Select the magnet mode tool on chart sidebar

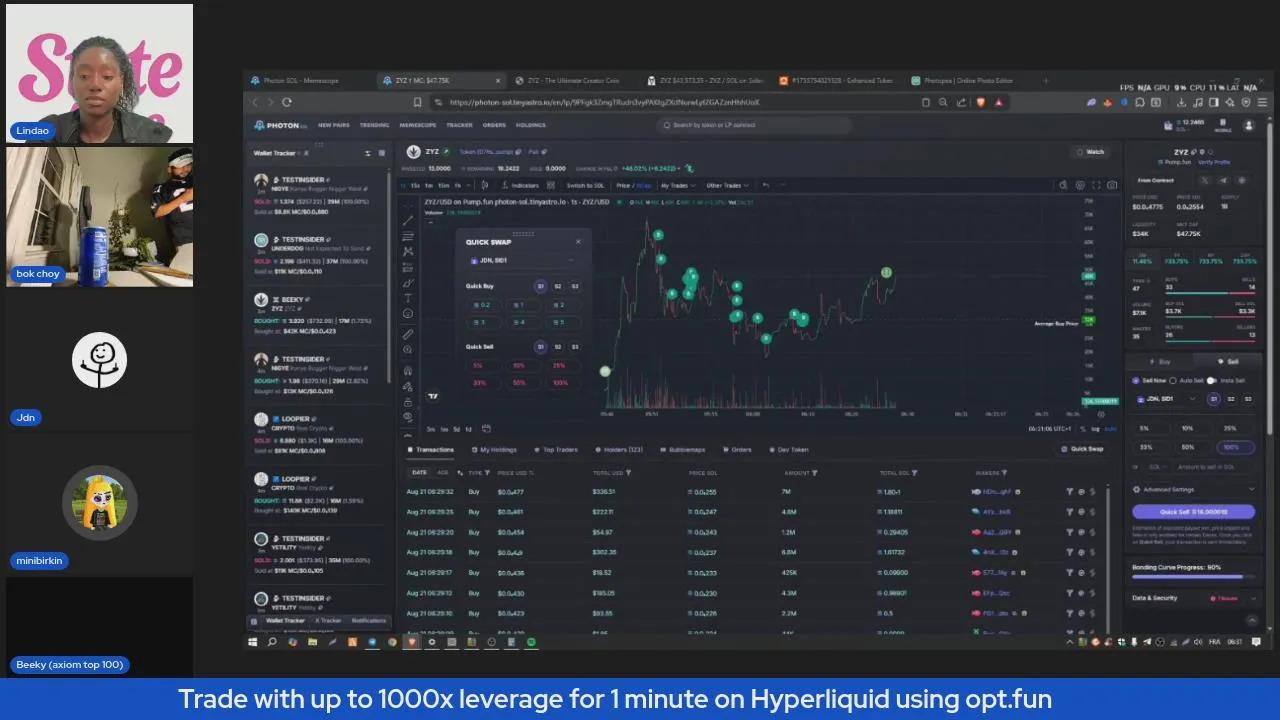click(408, 370)
